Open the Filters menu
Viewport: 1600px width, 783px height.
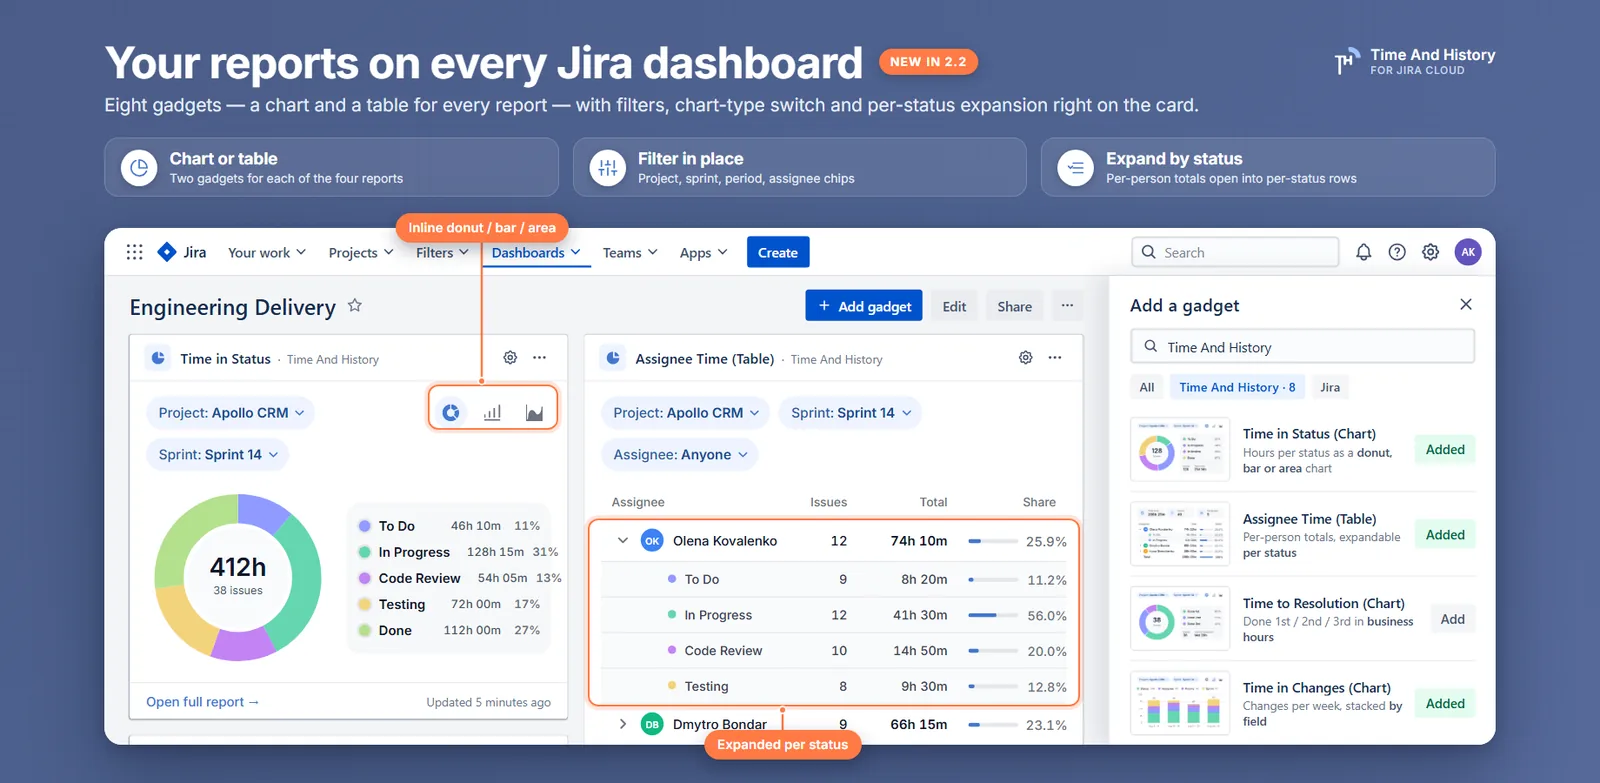tap(442, 253)
